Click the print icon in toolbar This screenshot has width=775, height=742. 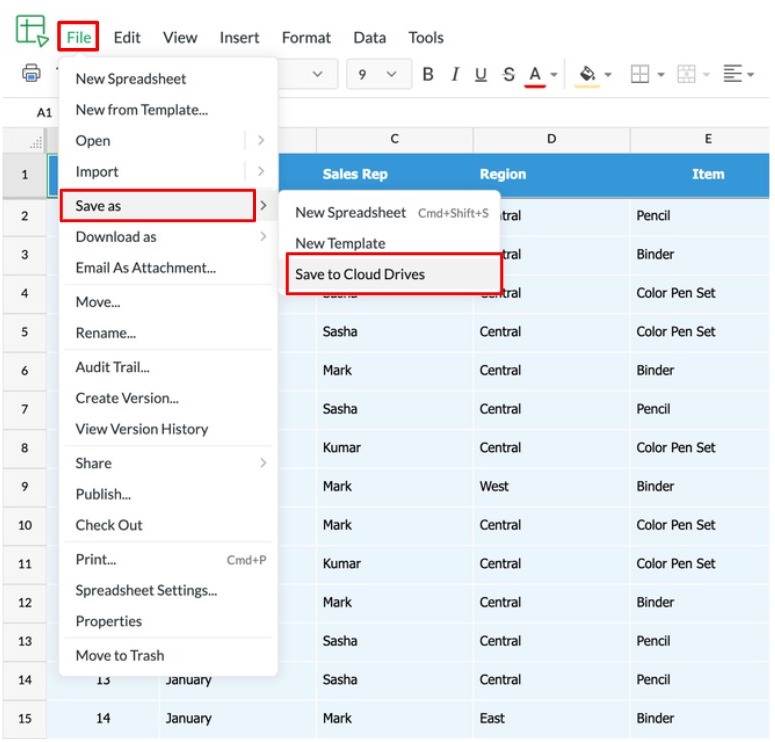(x=31, y=74)
